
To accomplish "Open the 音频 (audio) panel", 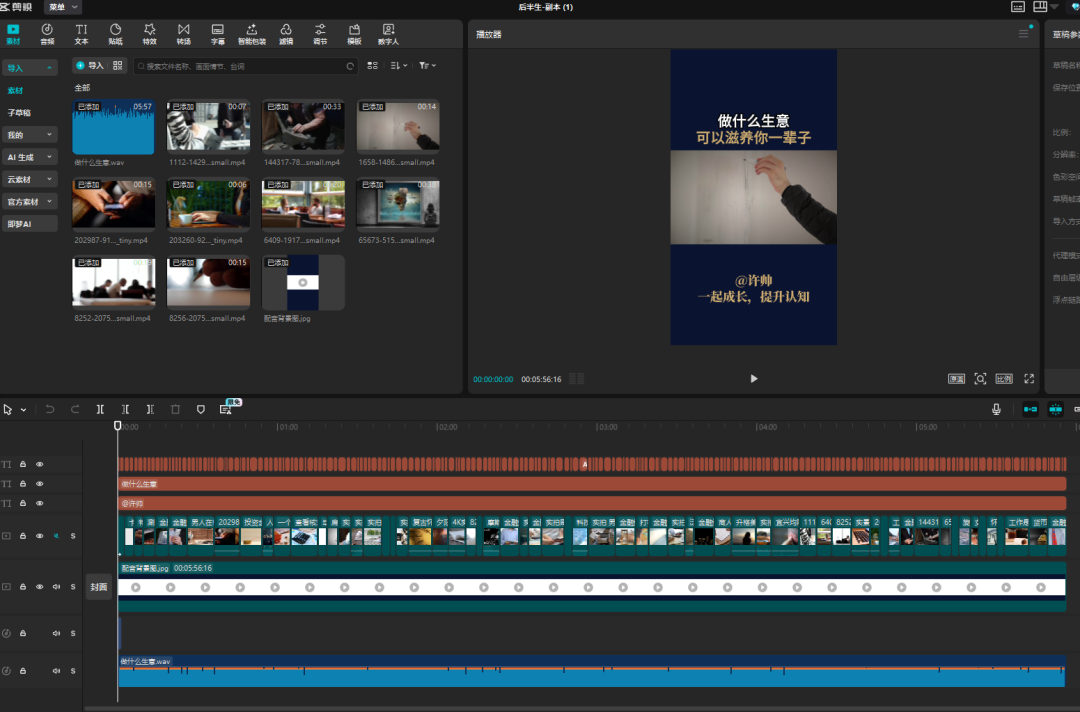I will pos(47,34).
